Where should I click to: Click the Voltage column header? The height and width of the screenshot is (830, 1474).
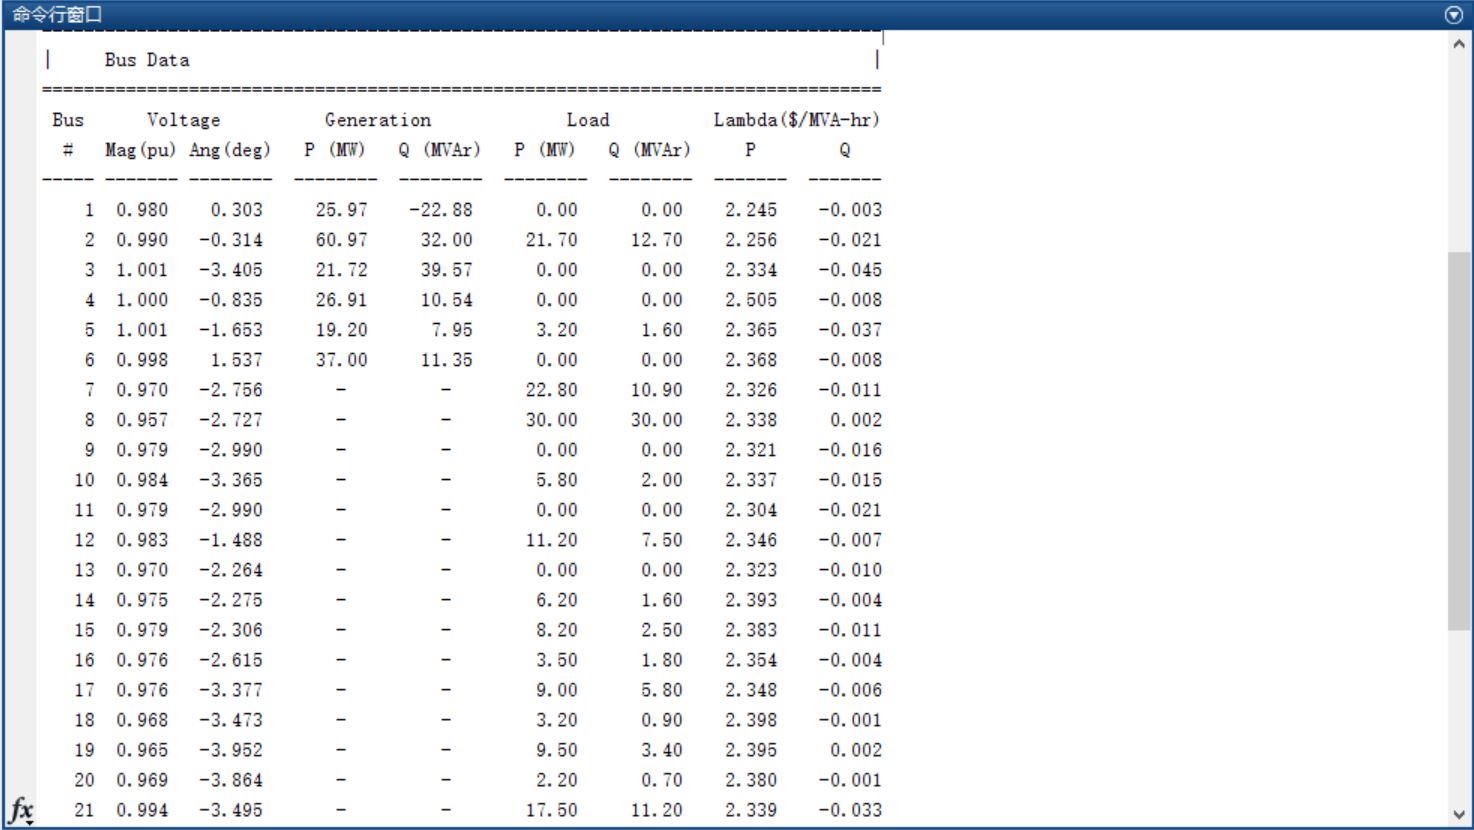(x=183, y=120)
